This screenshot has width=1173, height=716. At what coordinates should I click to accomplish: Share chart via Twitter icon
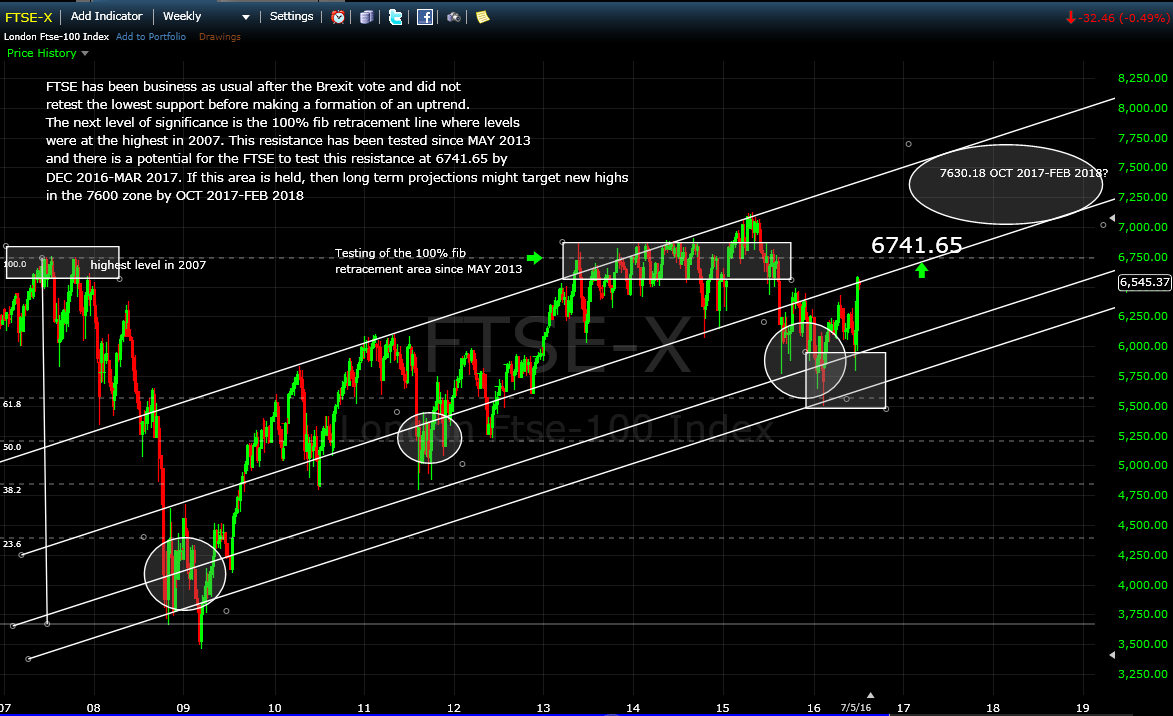coord(396,16)
